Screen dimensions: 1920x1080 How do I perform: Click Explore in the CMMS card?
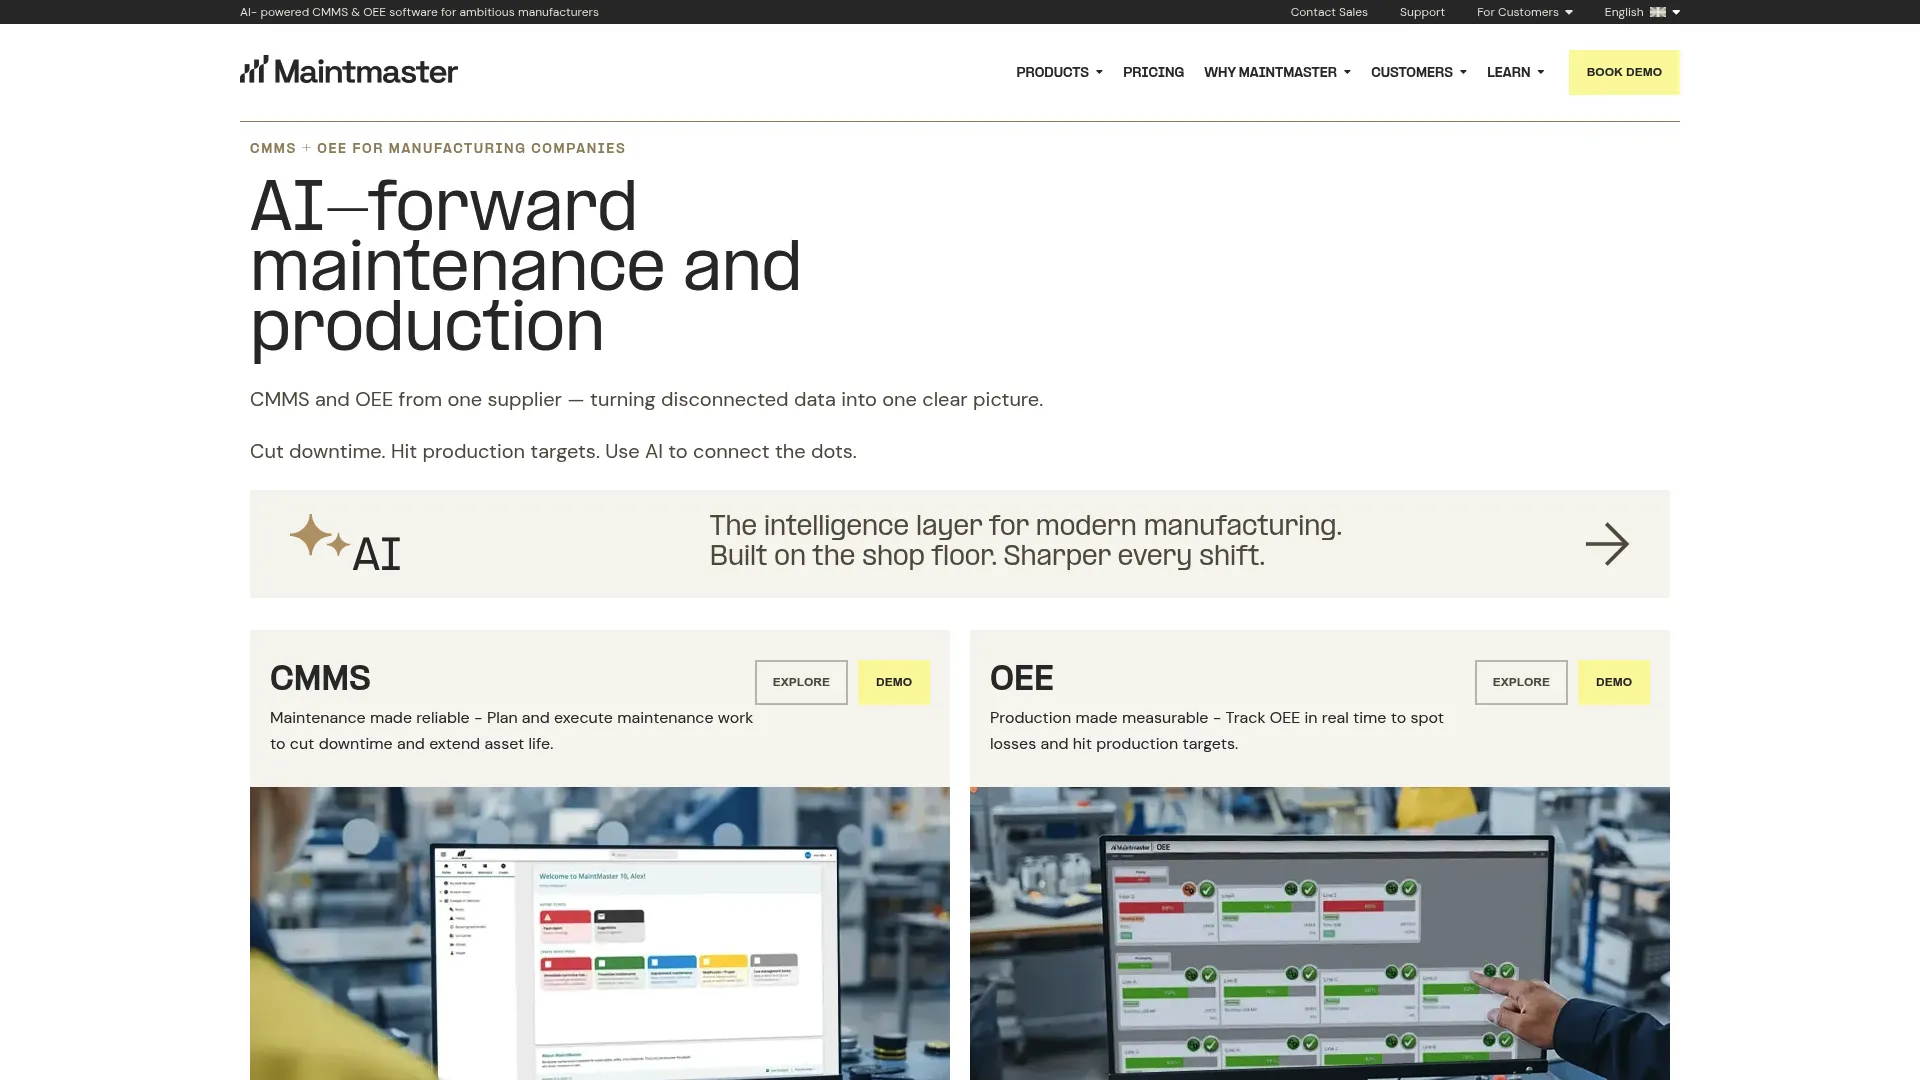pos(801,682)
